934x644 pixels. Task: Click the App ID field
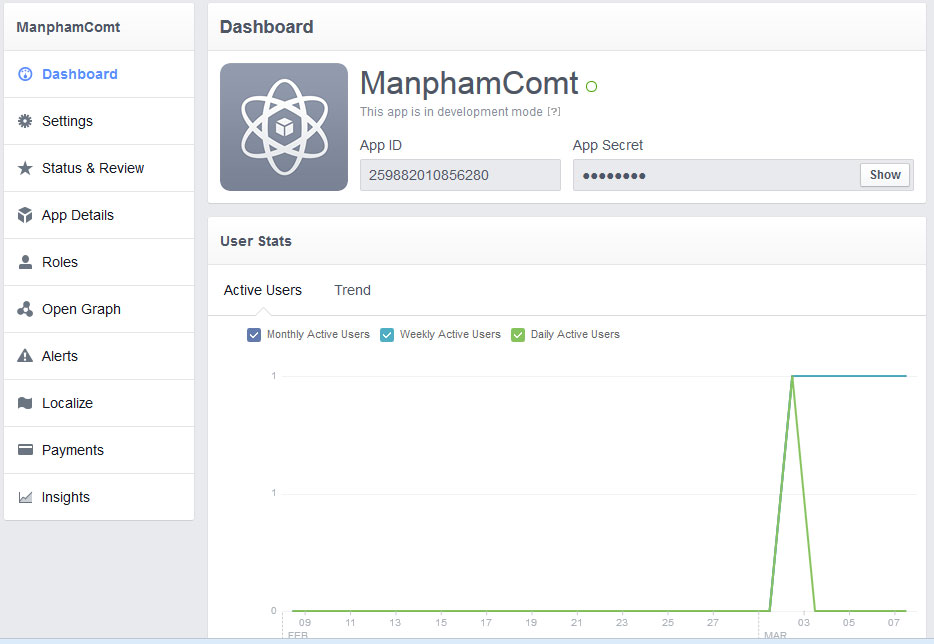(x=460, y=175)
